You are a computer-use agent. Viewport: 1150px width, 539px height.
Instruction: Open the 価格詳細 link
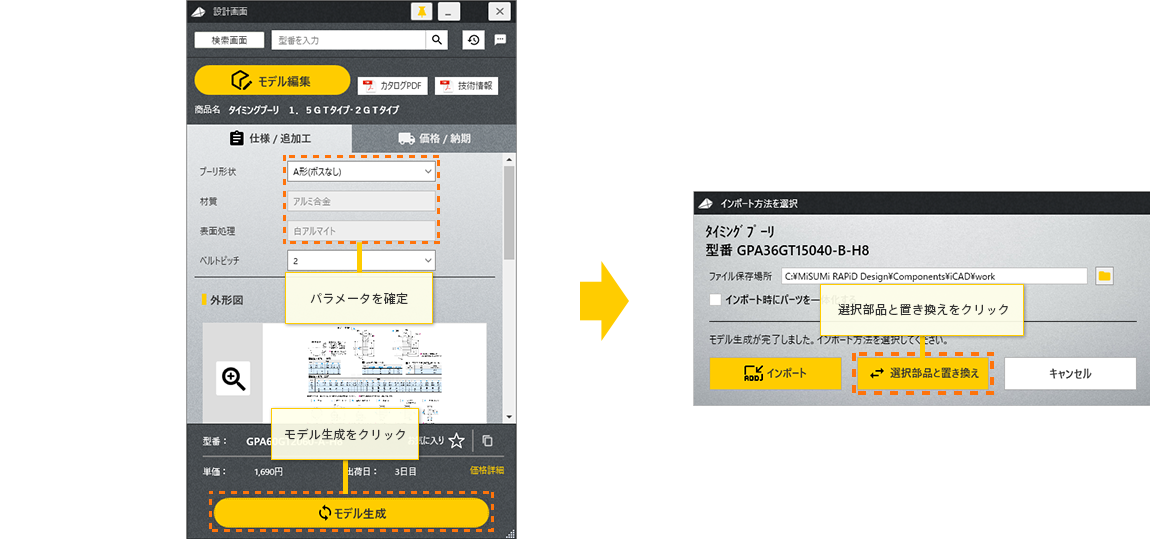(486, 470)
